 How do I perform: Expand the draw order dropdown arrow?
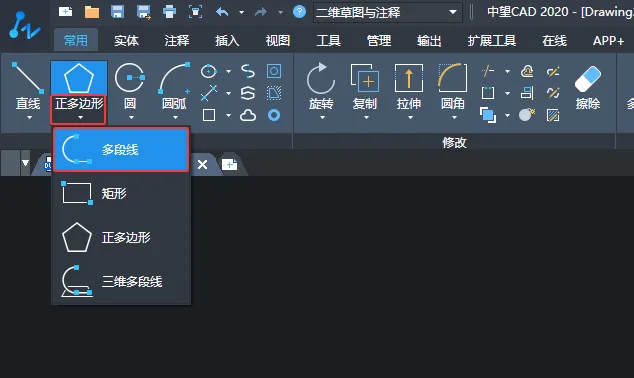coord(507,116)
